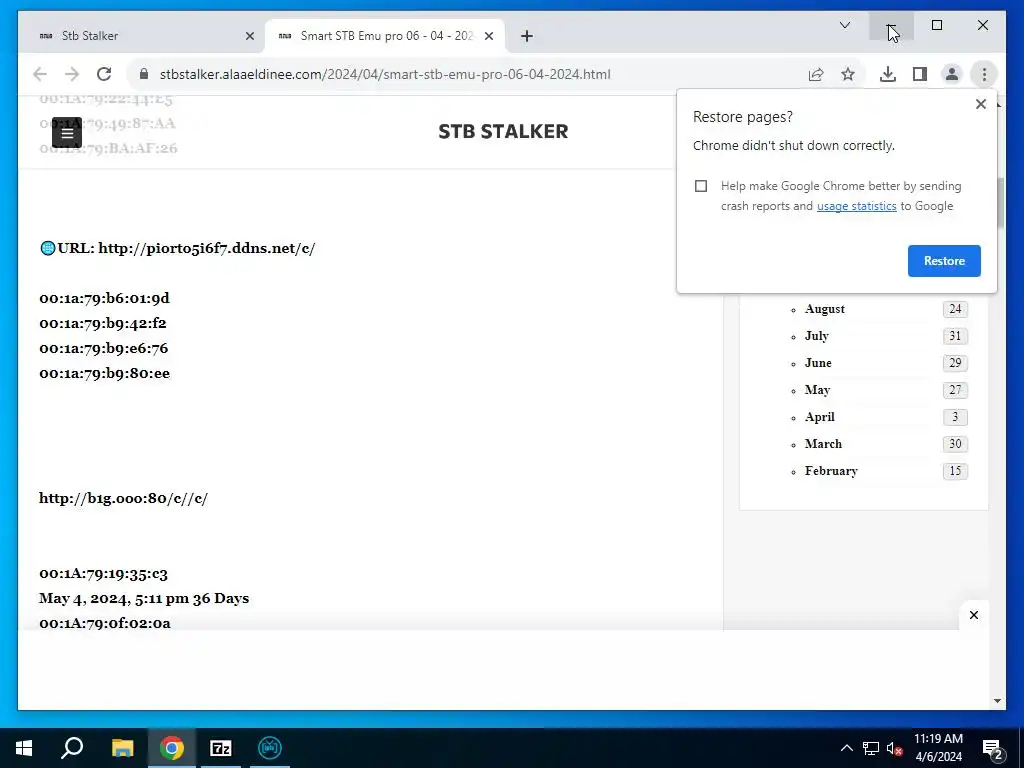Click MAC address 00:1a:79:b9:80:ee
Image resolution: width=1024 pixels, height=768 pixels.
[x=104, y=373]
